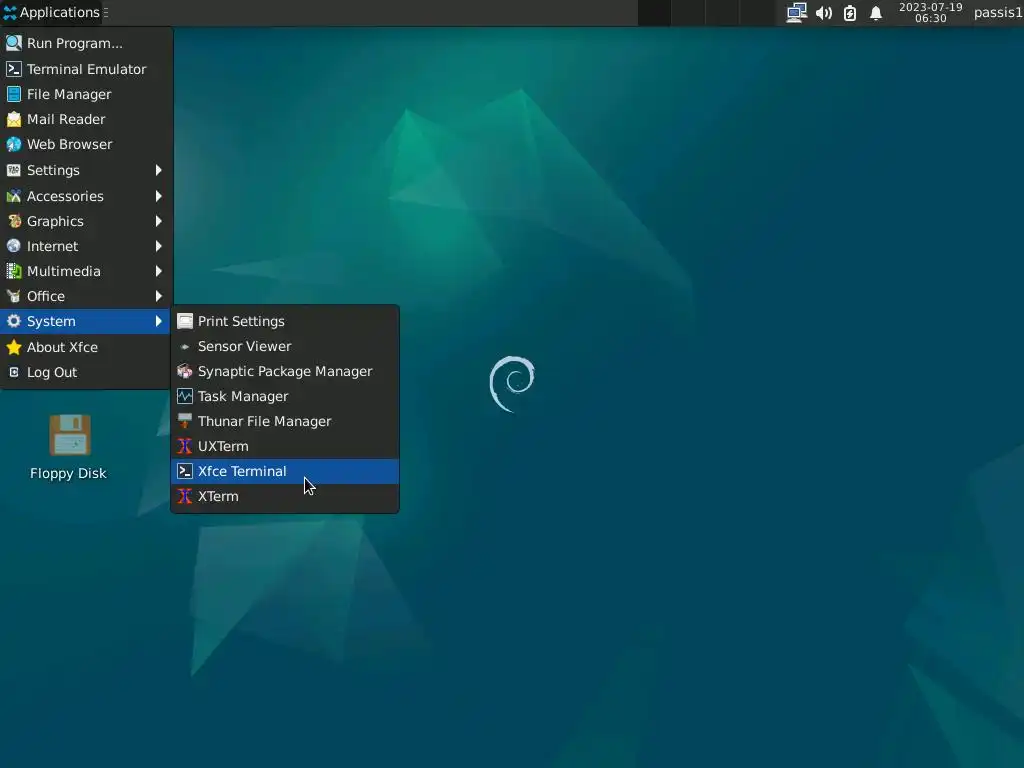Image resolution: width=1024 pixels, height=768 pixels.
Task: Expand the Multimedia submenu arrow
Action: (159, 271)
